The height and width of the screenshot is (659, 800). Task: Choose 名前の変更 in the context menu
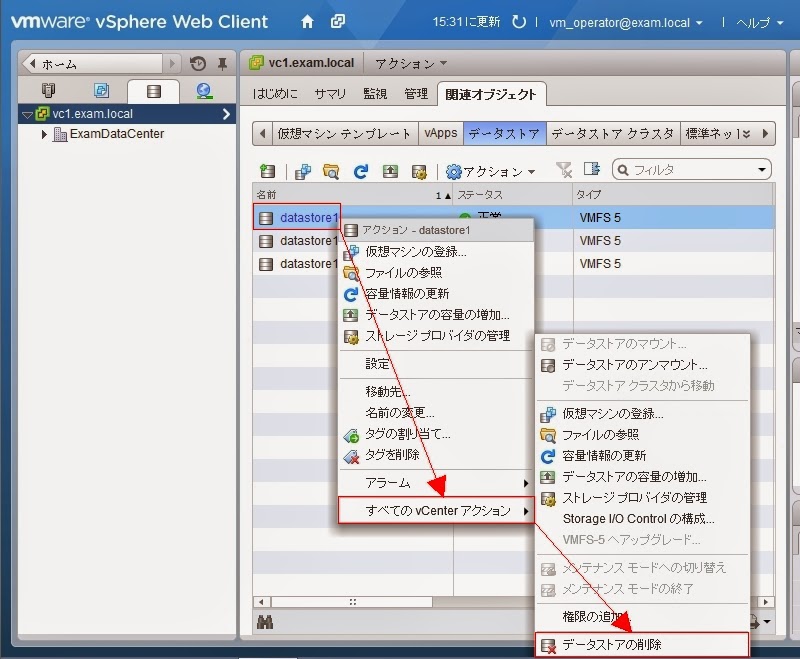437,412
